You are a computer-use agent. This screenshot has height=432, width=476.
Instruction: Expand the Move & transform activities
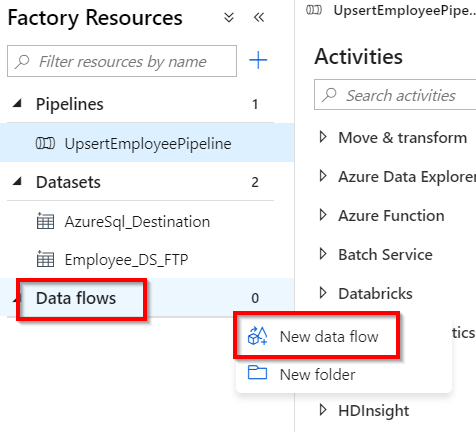tap(323, 137)
